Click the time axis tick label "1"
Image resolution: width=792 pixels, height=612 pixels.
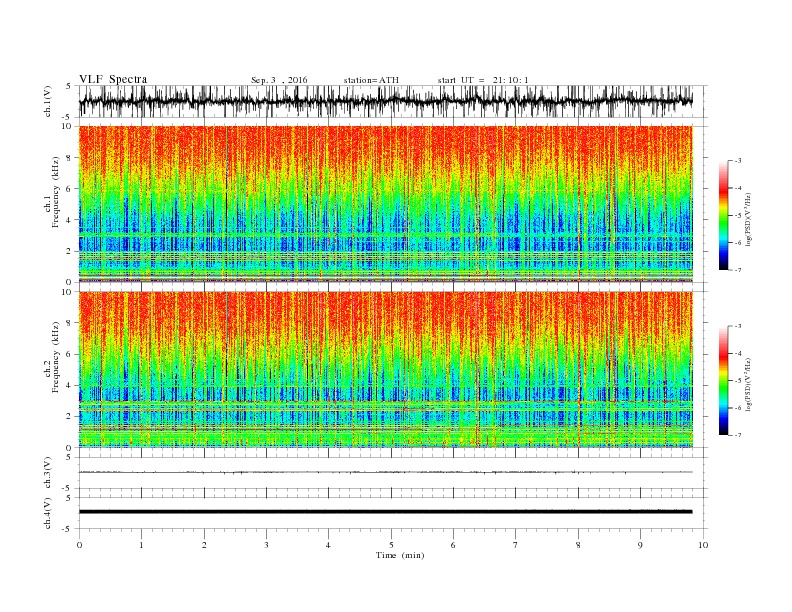141,545
